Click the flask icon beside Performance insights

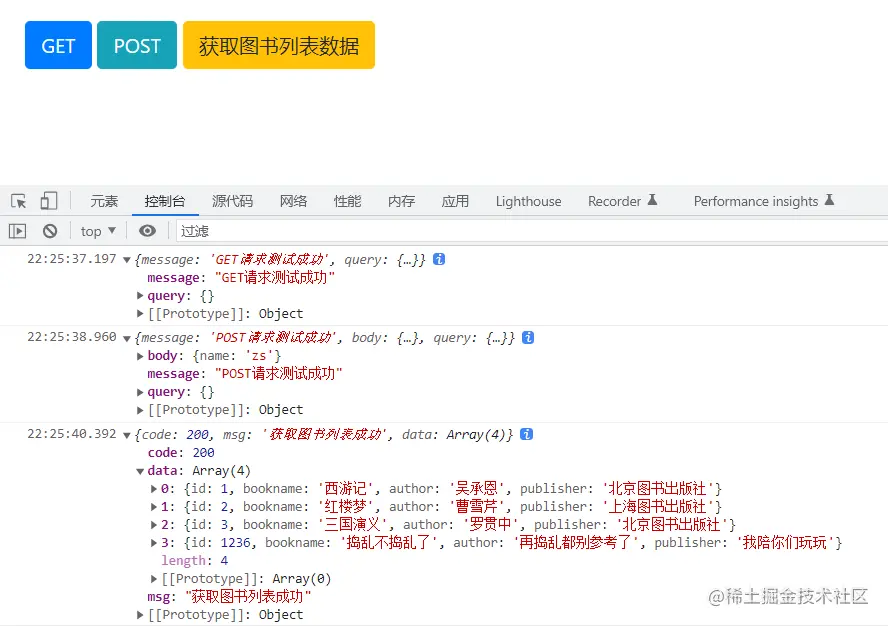(829, 200)
